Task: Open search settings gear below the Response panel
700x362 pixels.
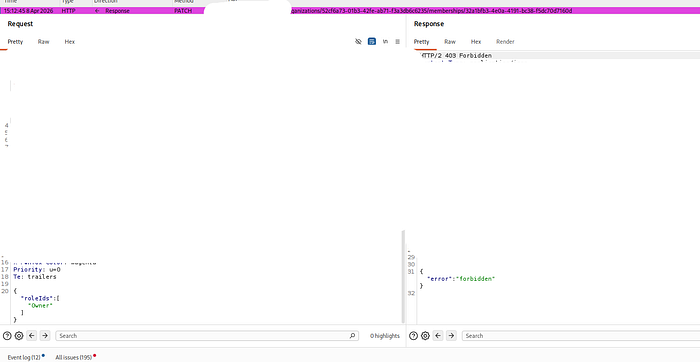Action: 425,336
